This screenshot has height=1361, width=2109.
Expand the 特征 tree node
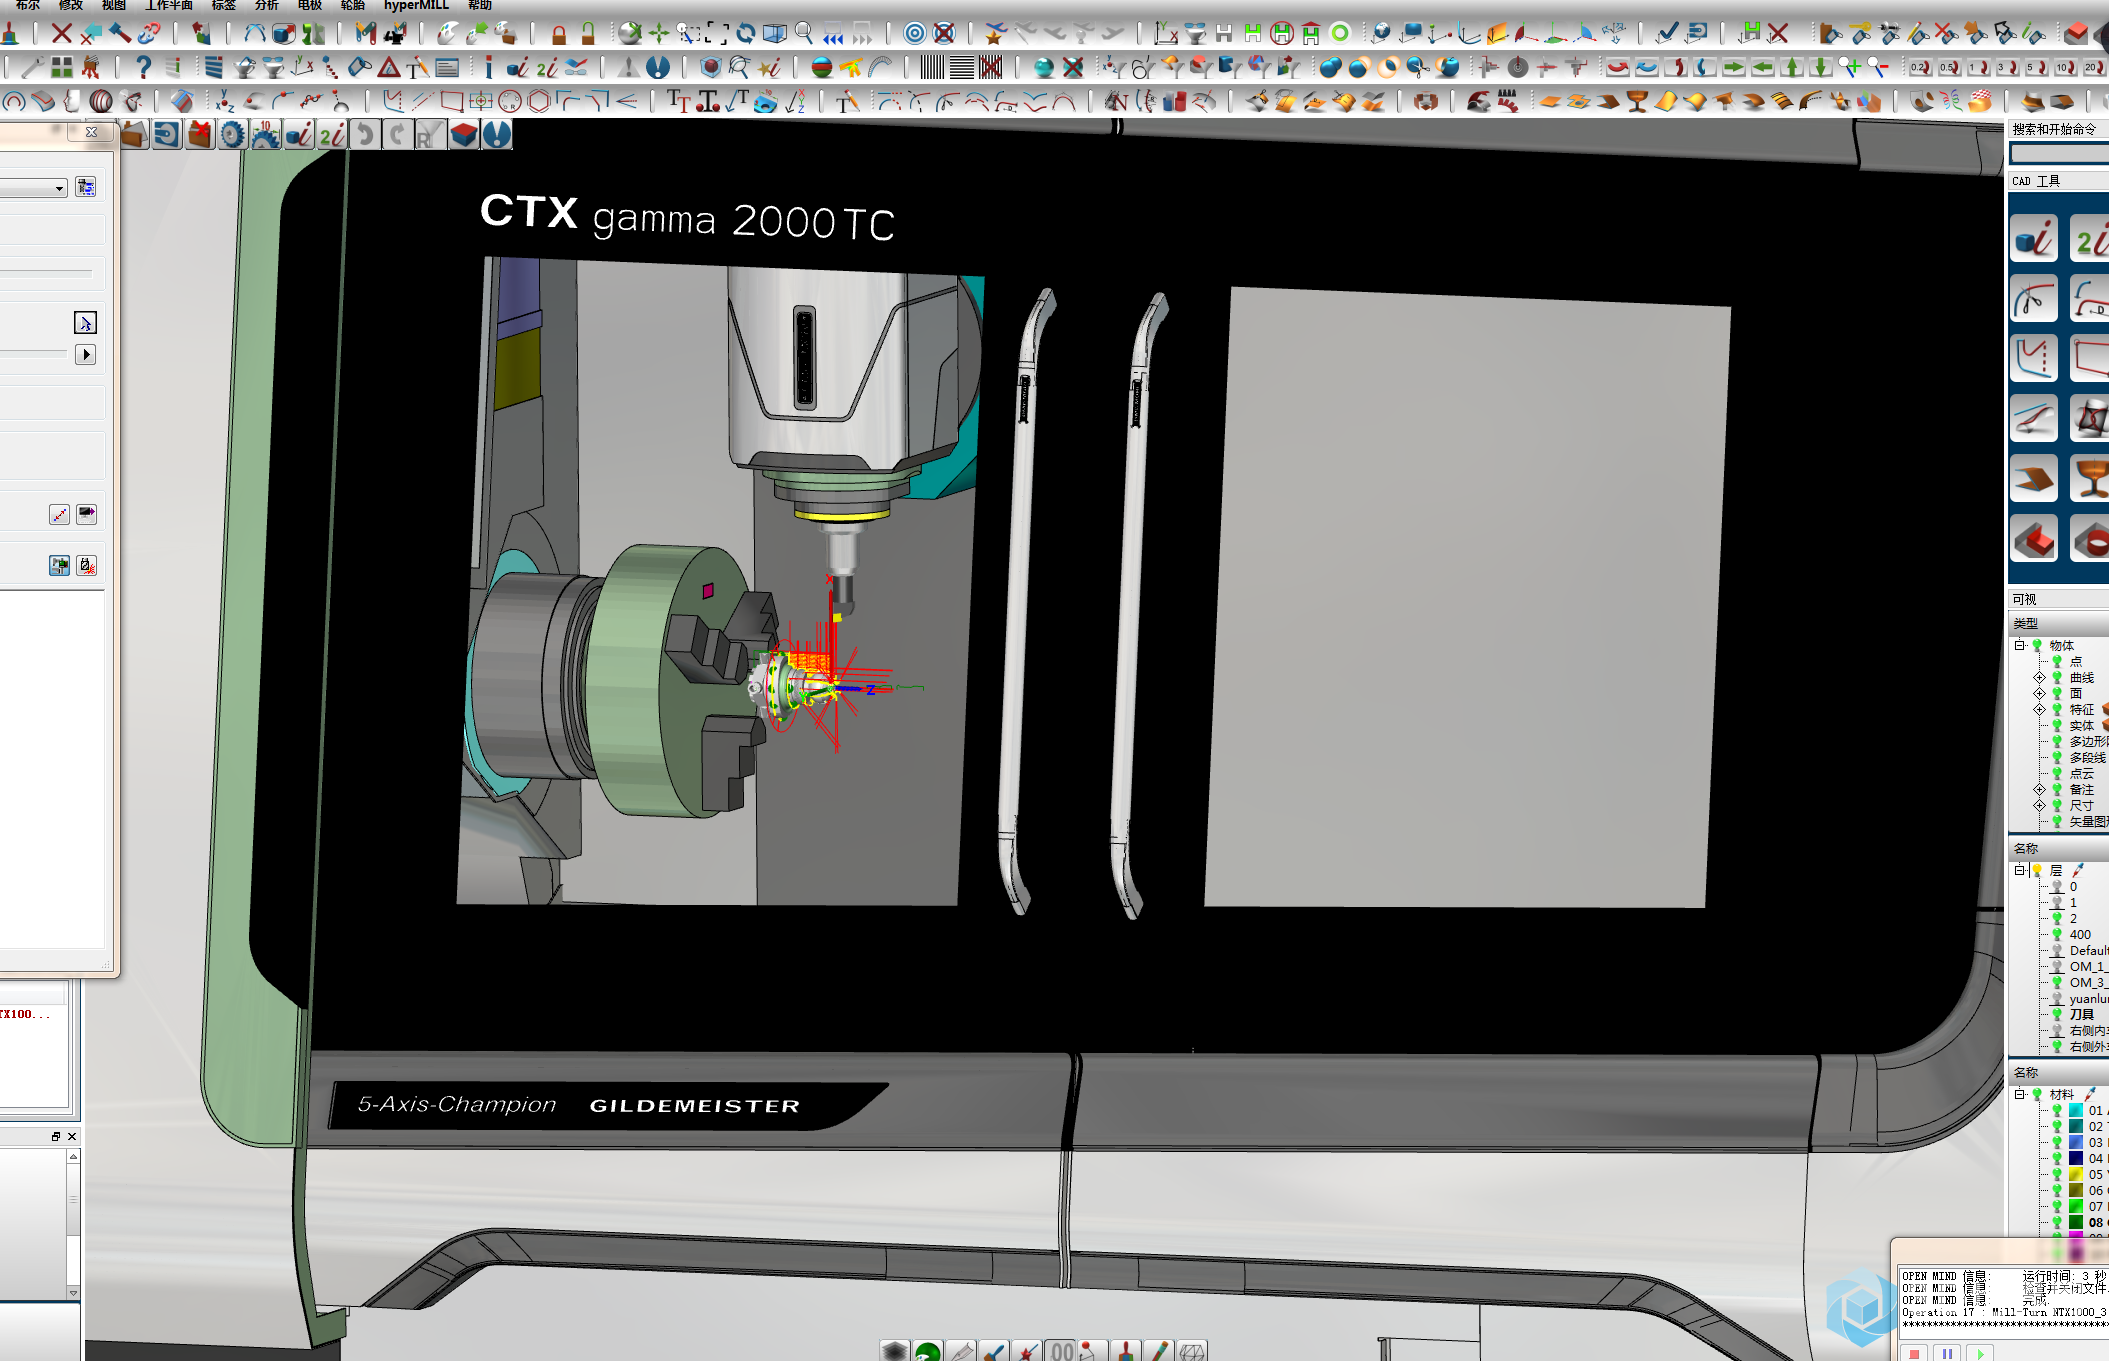(2039, 709)
